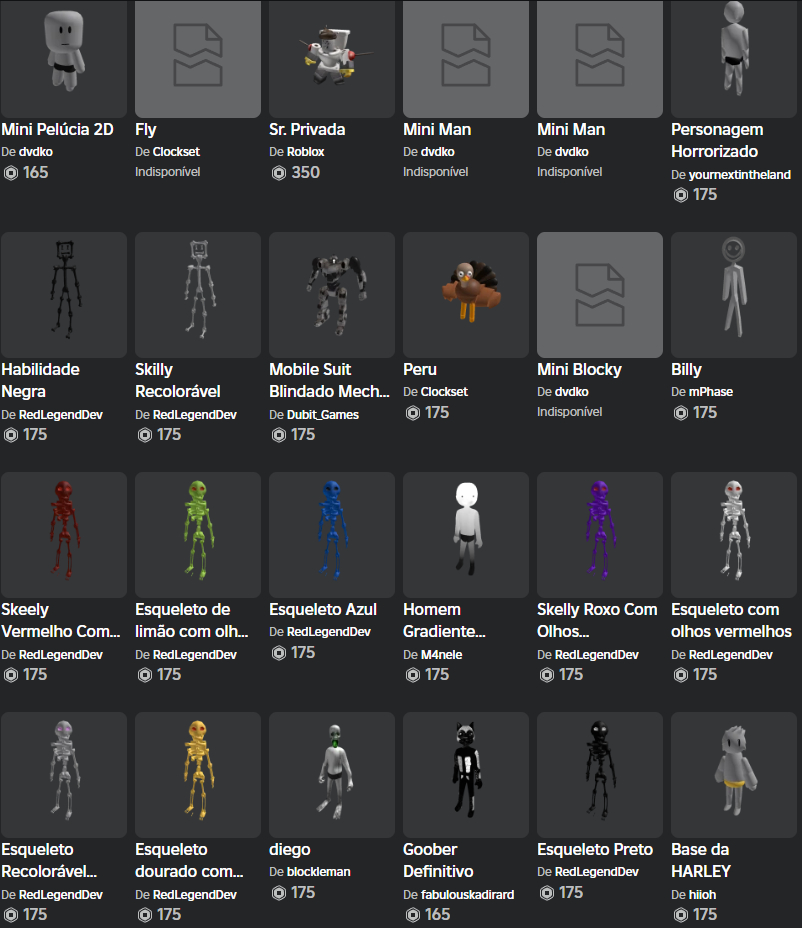Click the Robux icon under Peru
Screen dimensions: 802x928
pyautogui.click(x=413, y=413)
